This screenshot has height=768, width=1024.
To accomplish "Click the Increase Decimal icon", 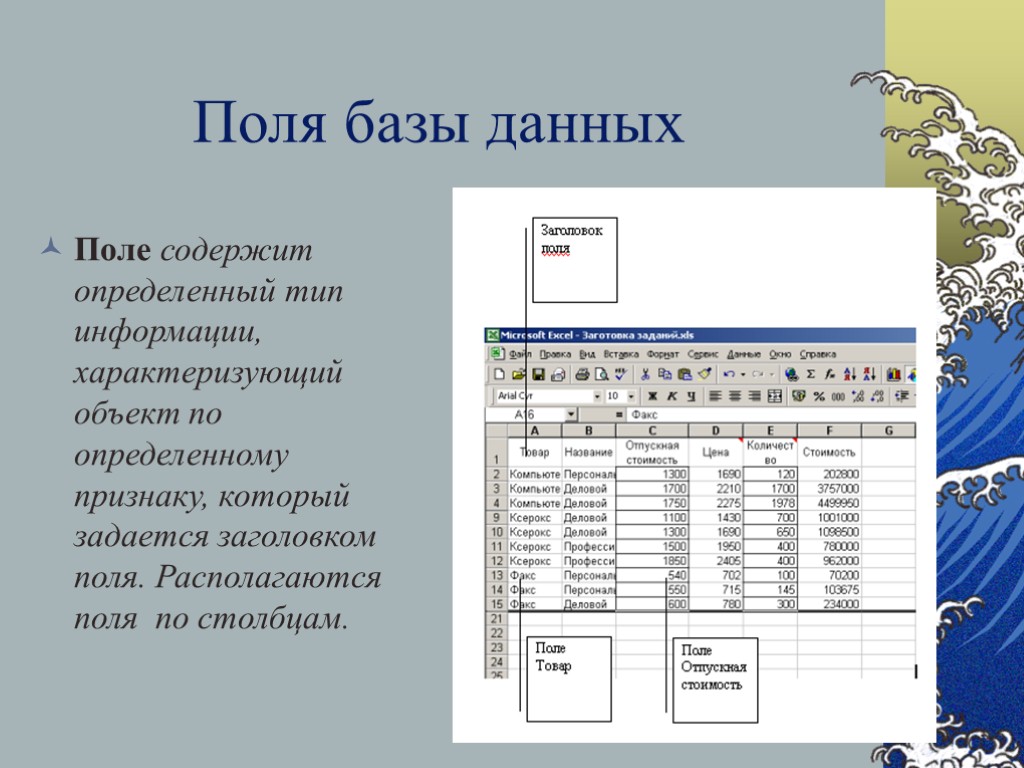I will [857, 396].
